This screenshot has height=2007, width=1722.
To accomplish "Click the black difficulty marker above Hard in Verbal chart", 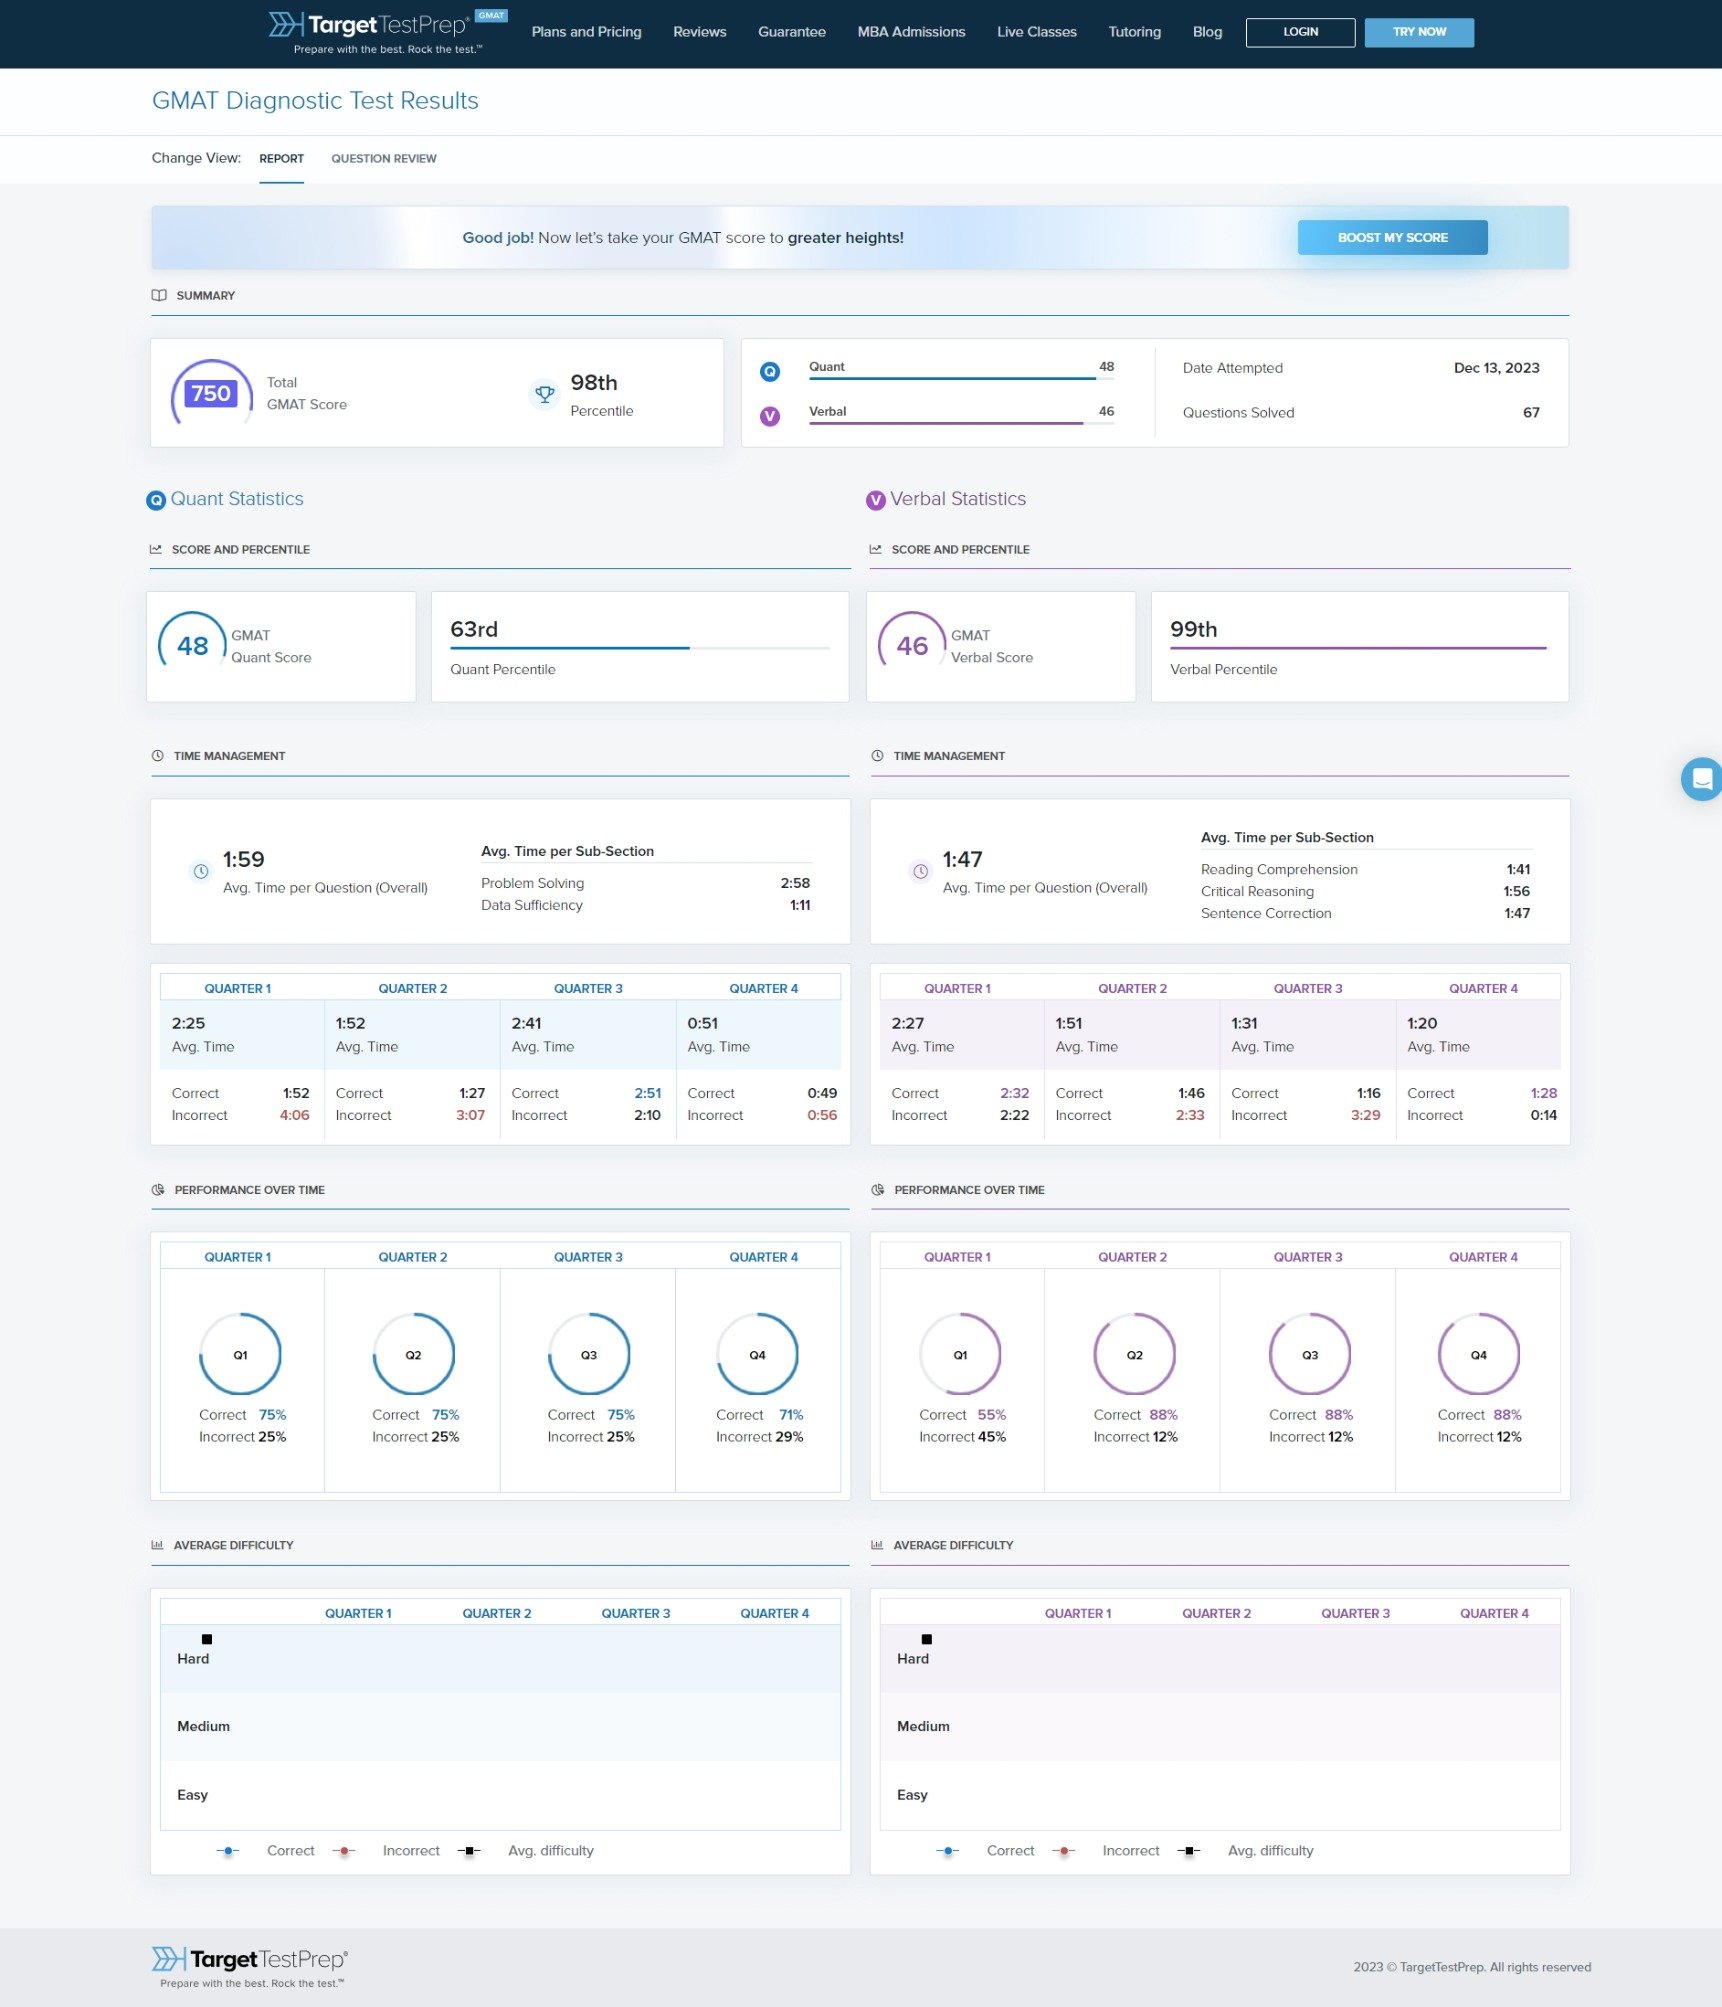I will (927, 1639).
